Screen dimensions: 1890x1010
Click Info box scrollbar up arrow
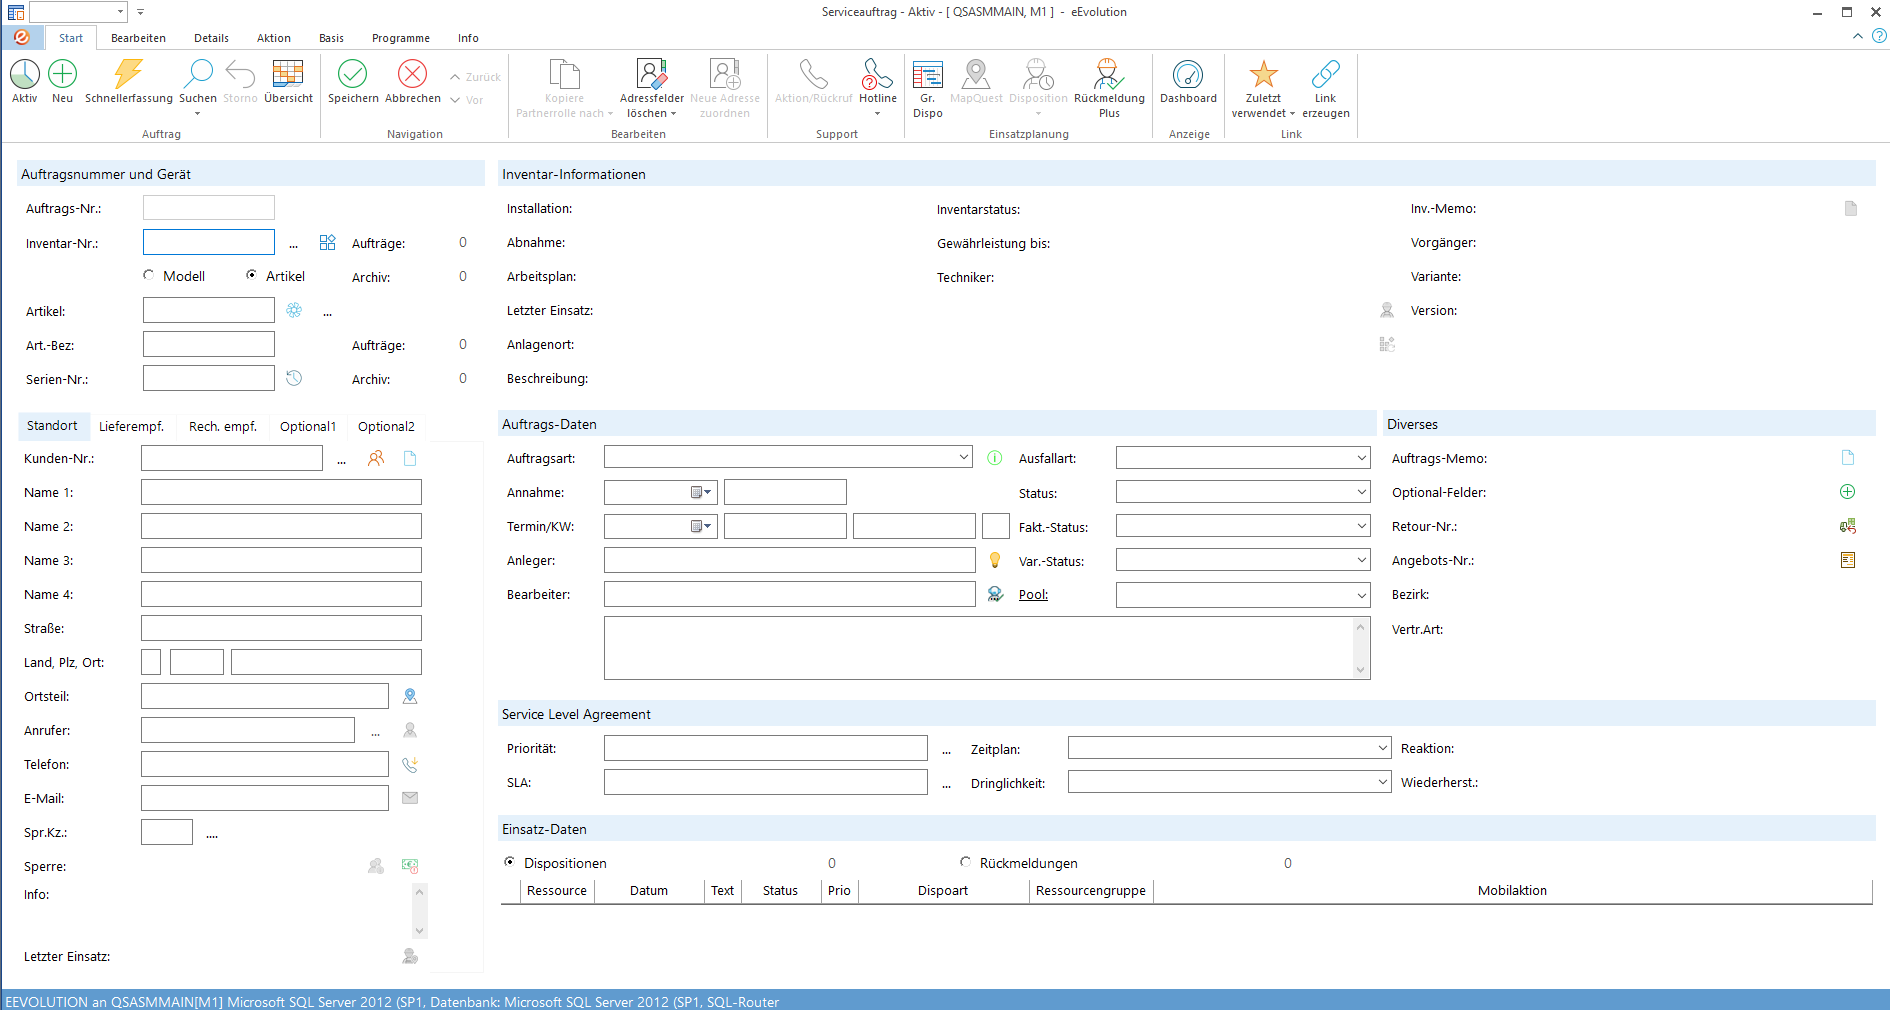[419, 891]
